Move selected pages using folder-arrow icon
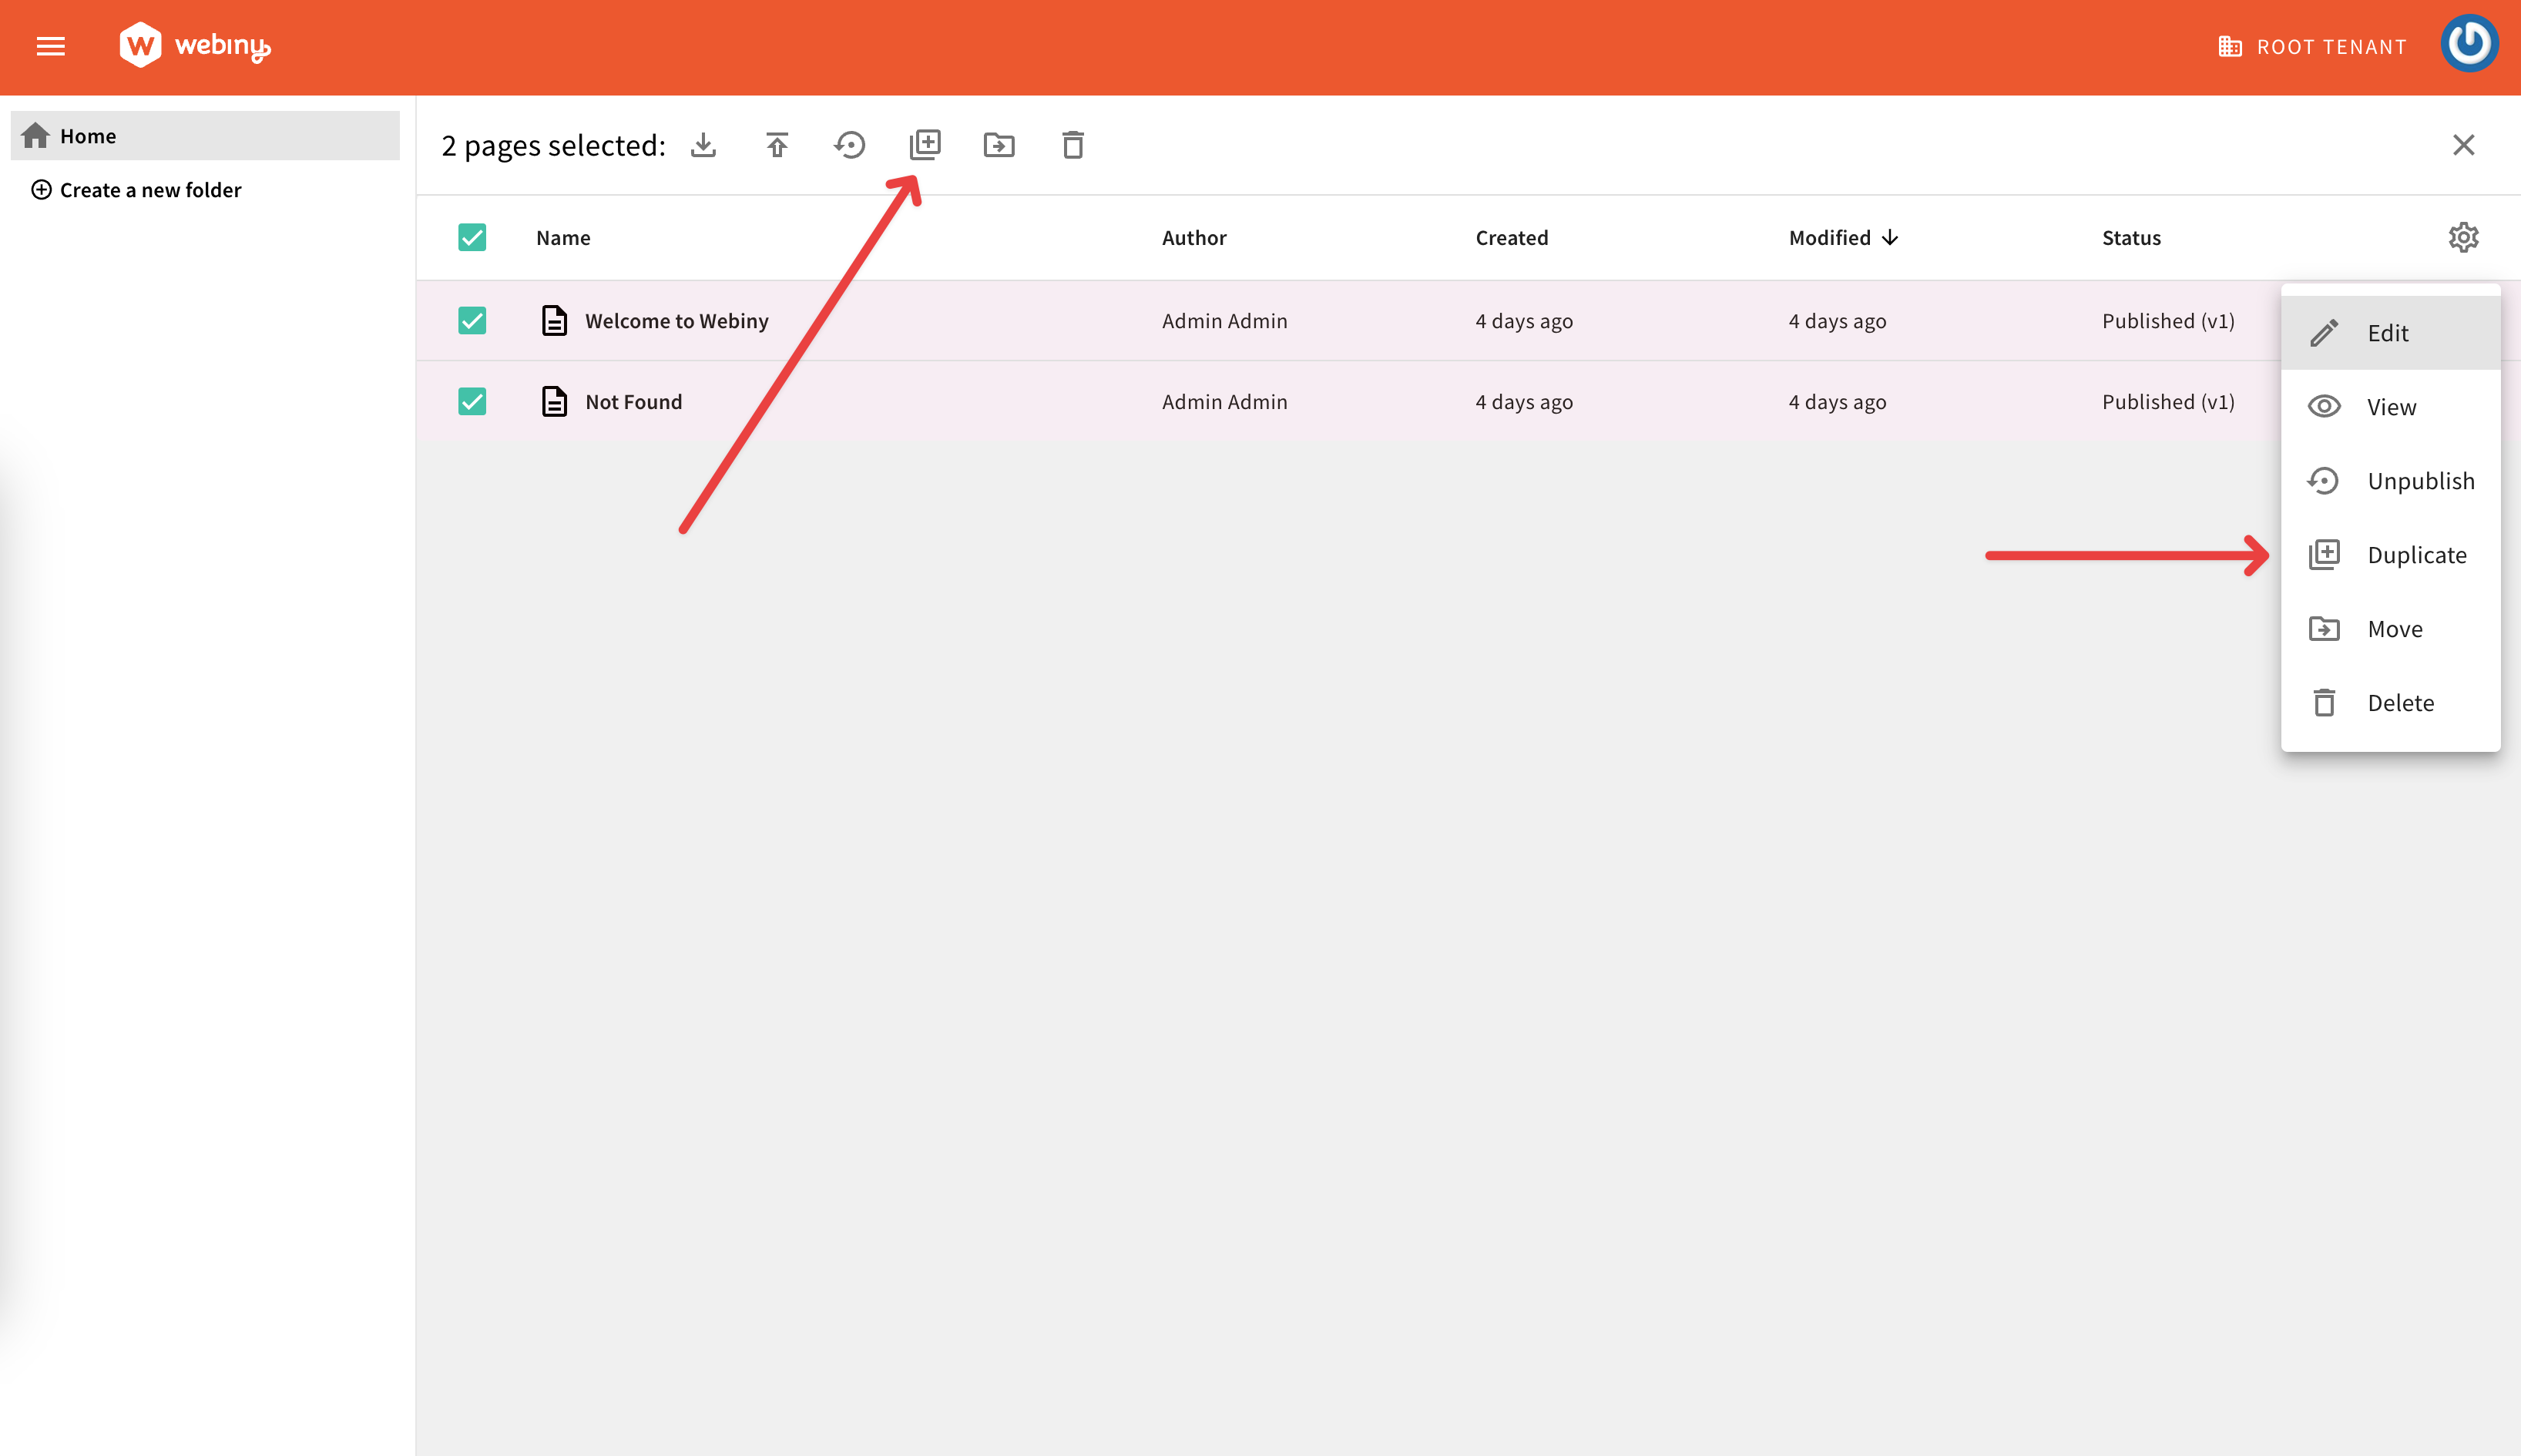This screenshot has height=1456, width=2521. tap(999, 145)
